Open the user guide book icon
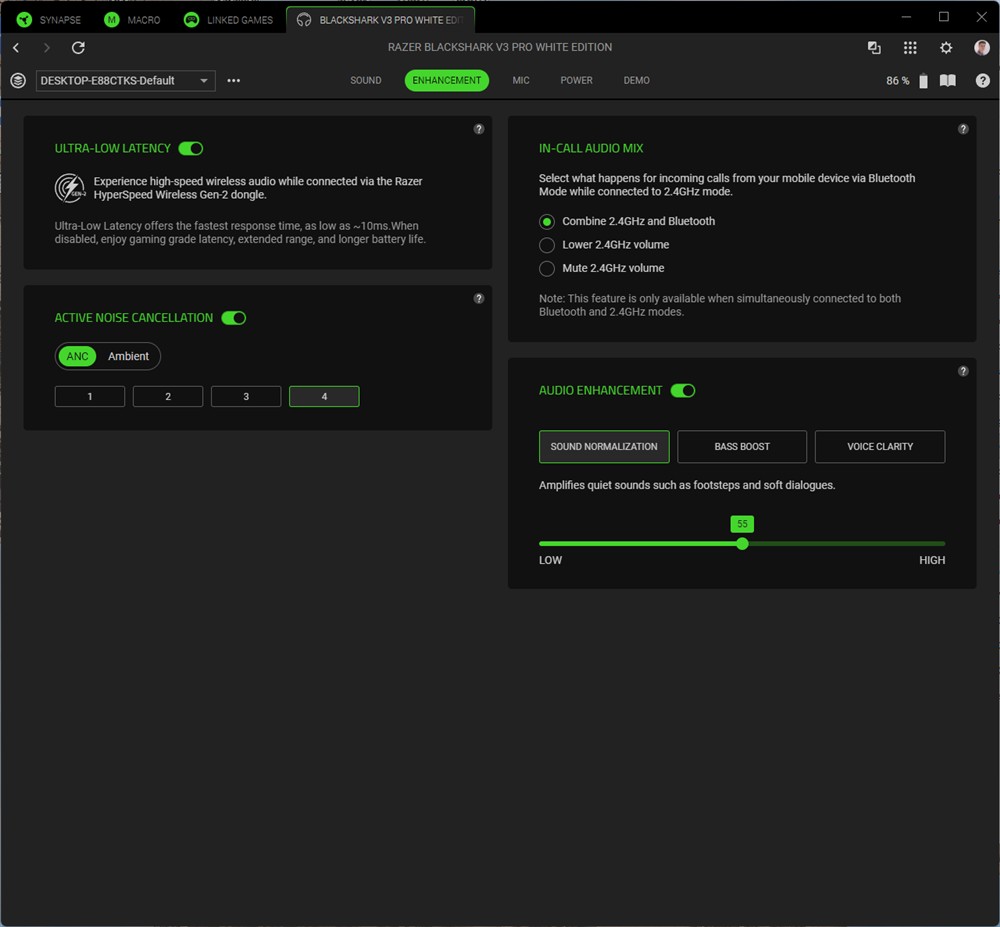This screenshot has height=927, width=1000. click(948, 81)
